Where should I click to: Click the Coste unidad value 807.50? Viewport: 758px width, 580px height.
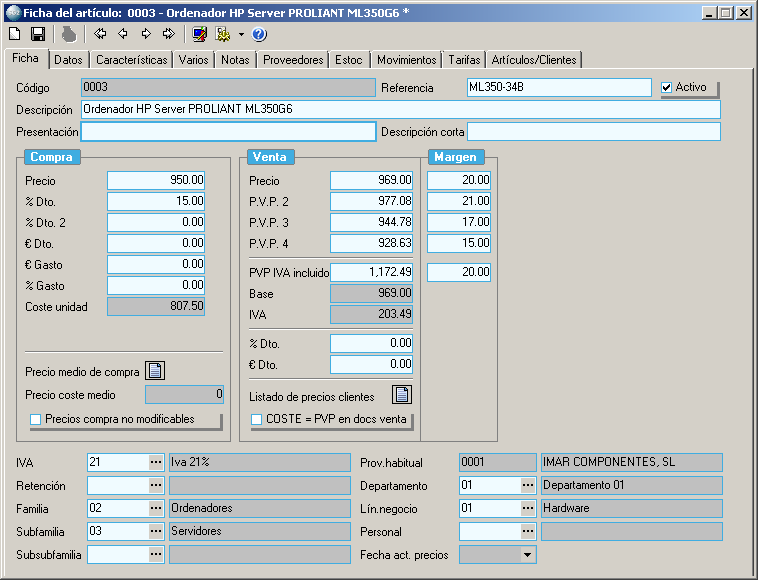click(156, 306)
